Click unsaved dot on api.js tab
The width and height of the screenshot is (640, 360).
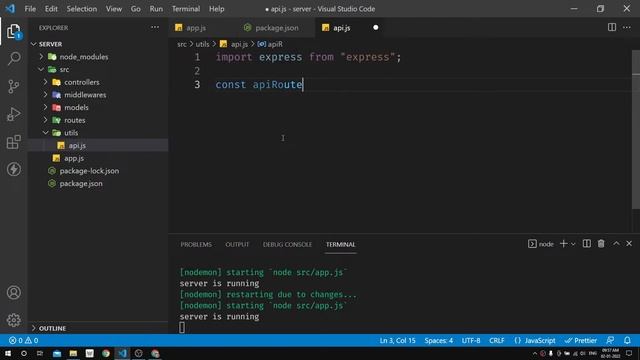[x=376, y=28]
